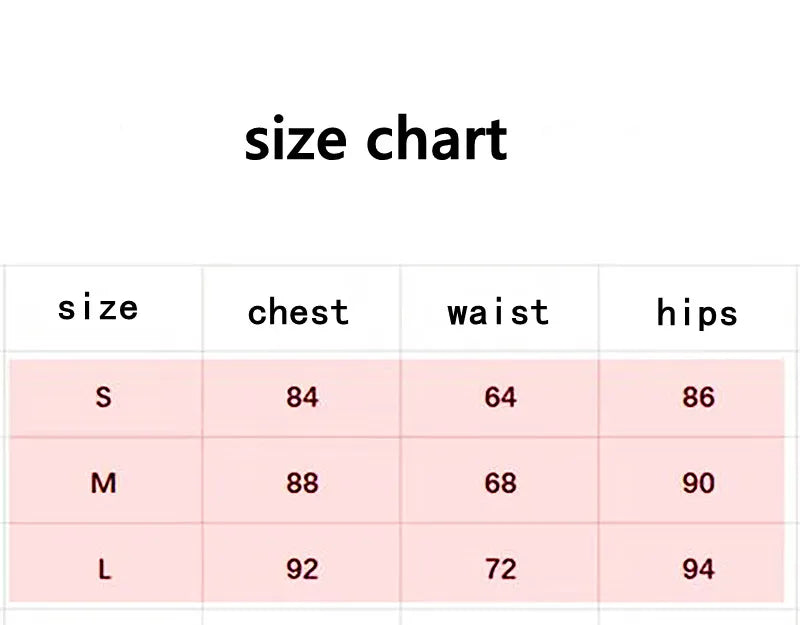Viewport: 800px width, 625px height.
Task: Click the hips value 90 cell
Action: [x=698, y=483]
